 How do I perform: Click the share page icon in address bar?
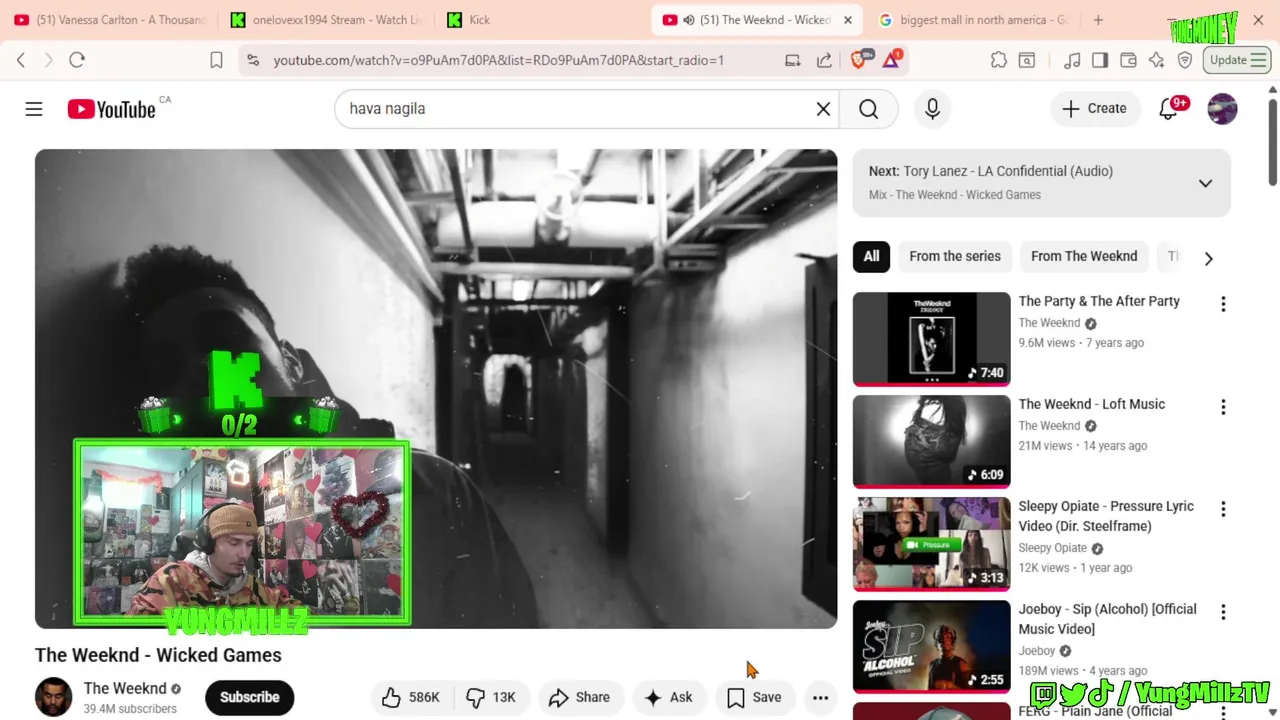click(825, 60)
